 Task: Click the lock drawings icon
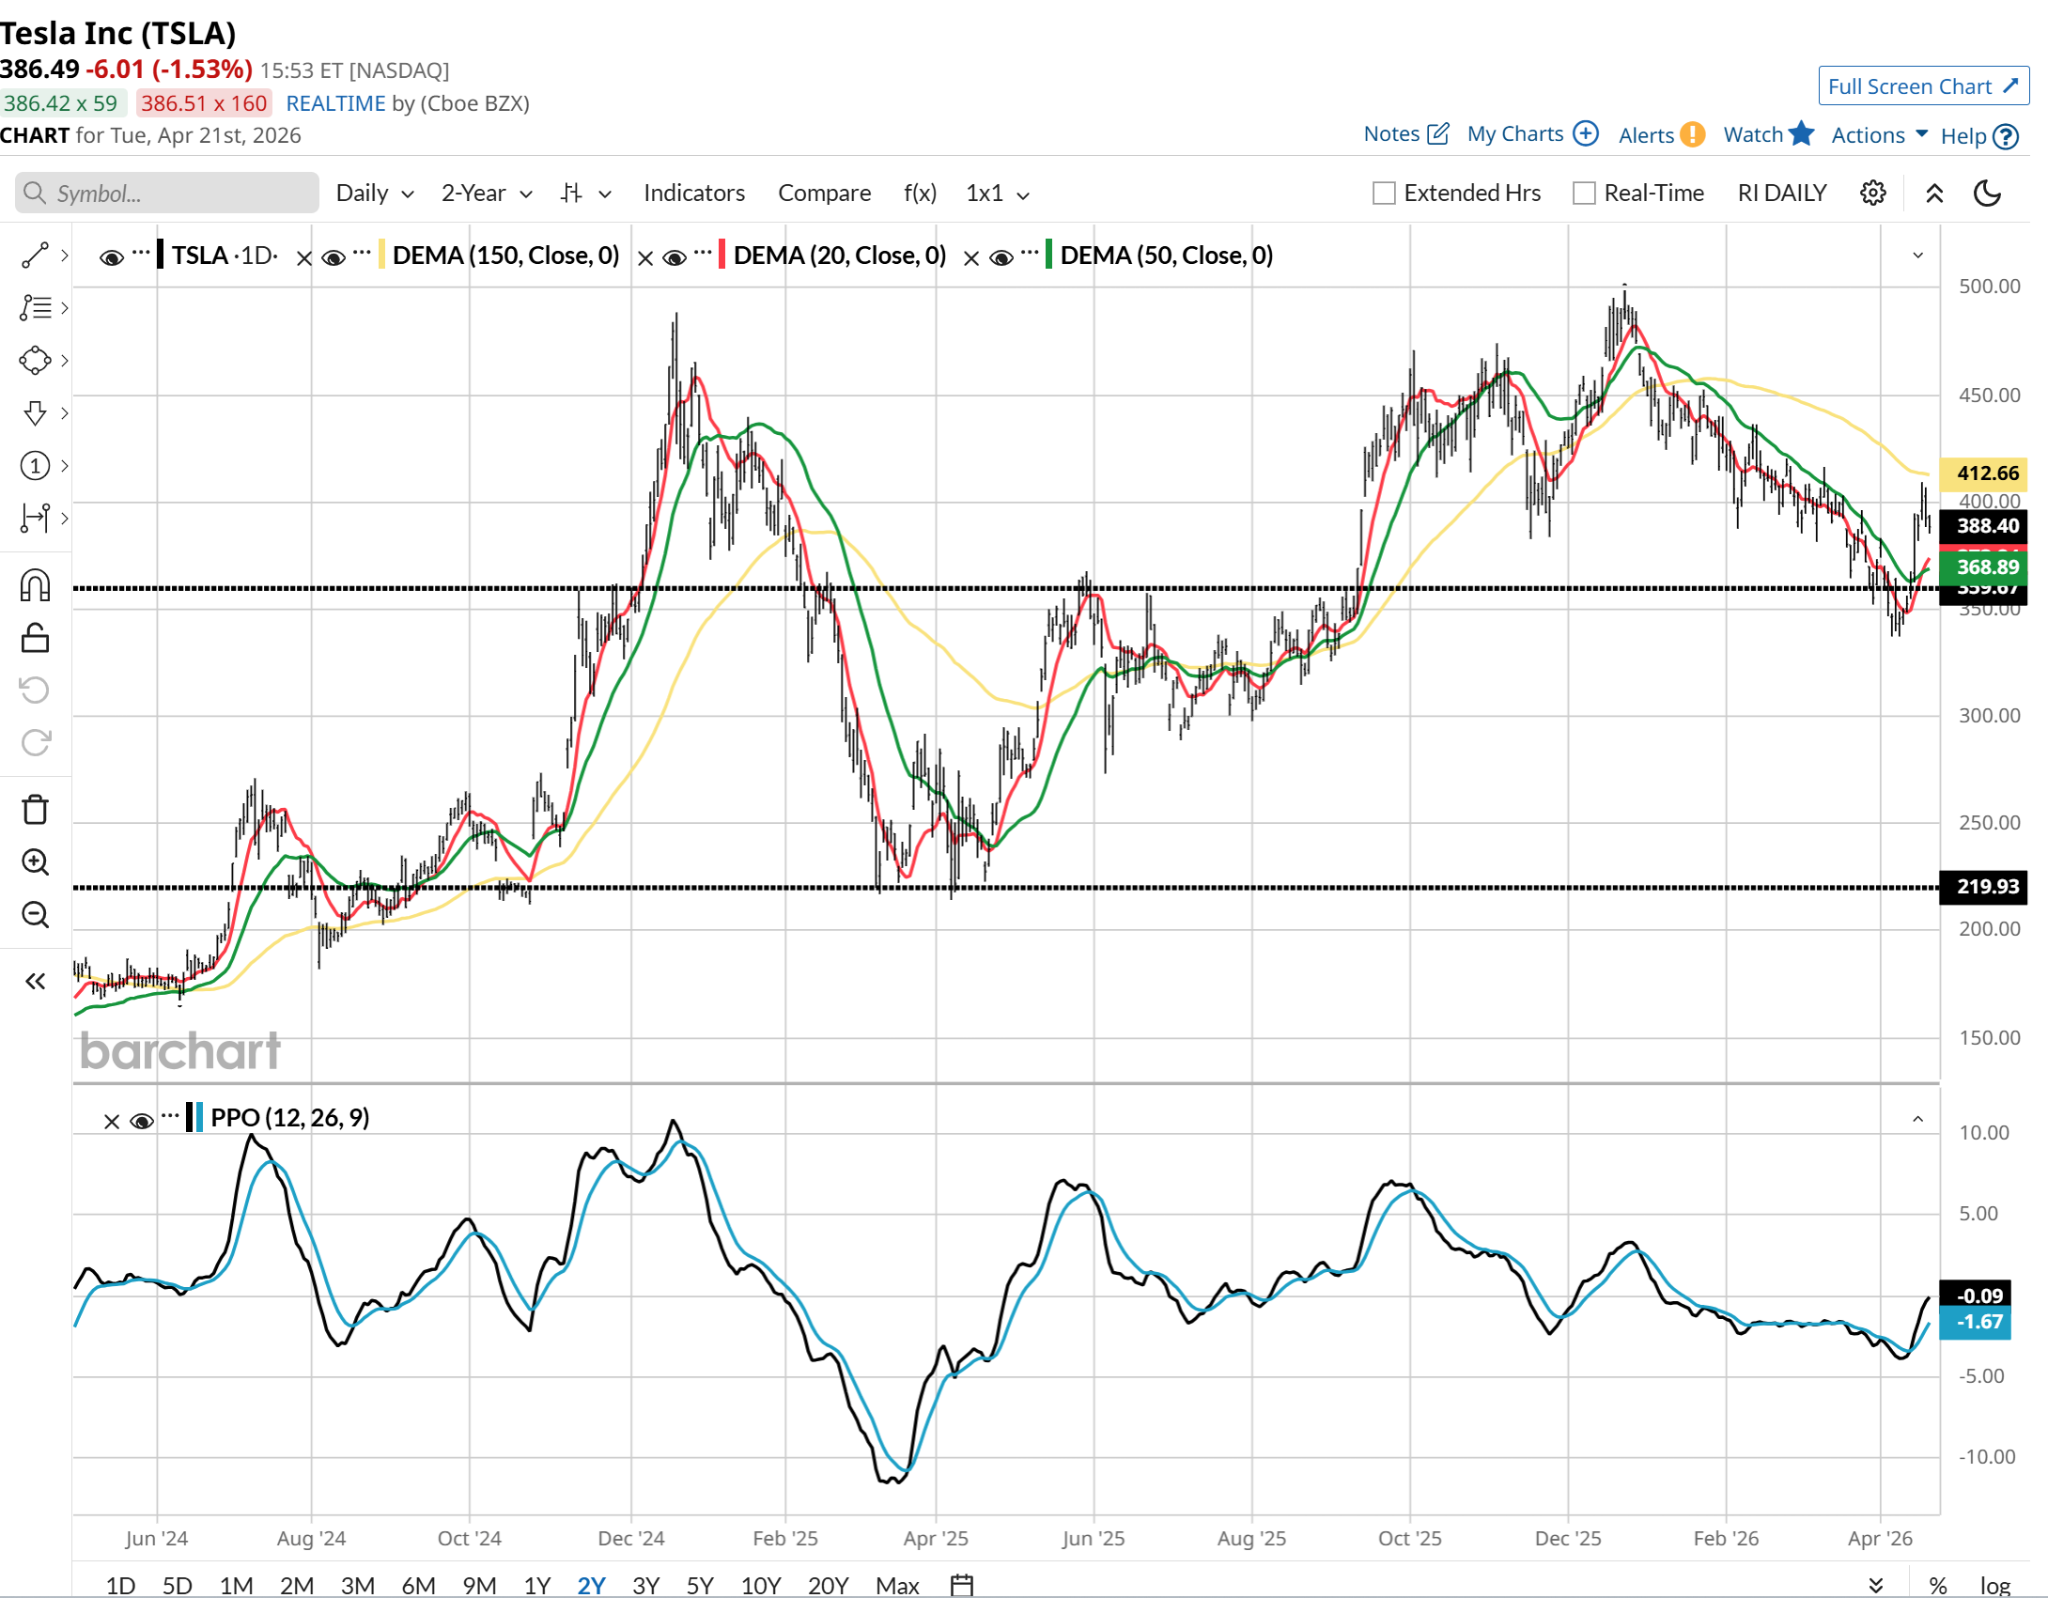[x=35, y=638]
